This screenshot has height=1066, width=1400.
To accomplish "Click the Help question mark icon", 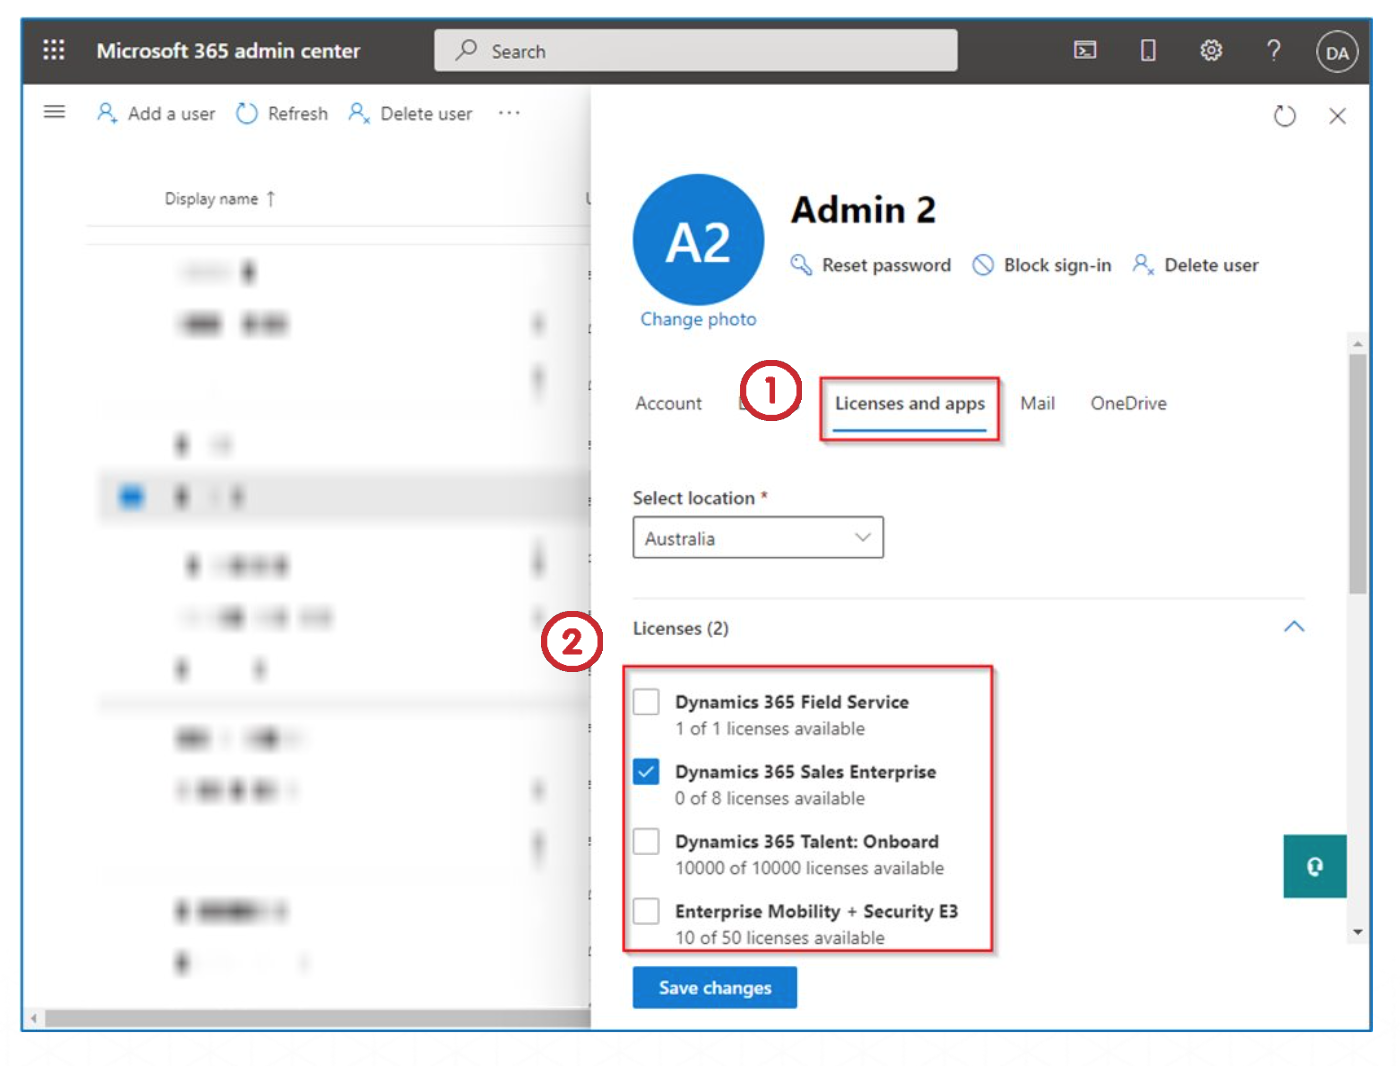I will (1273, 50).
